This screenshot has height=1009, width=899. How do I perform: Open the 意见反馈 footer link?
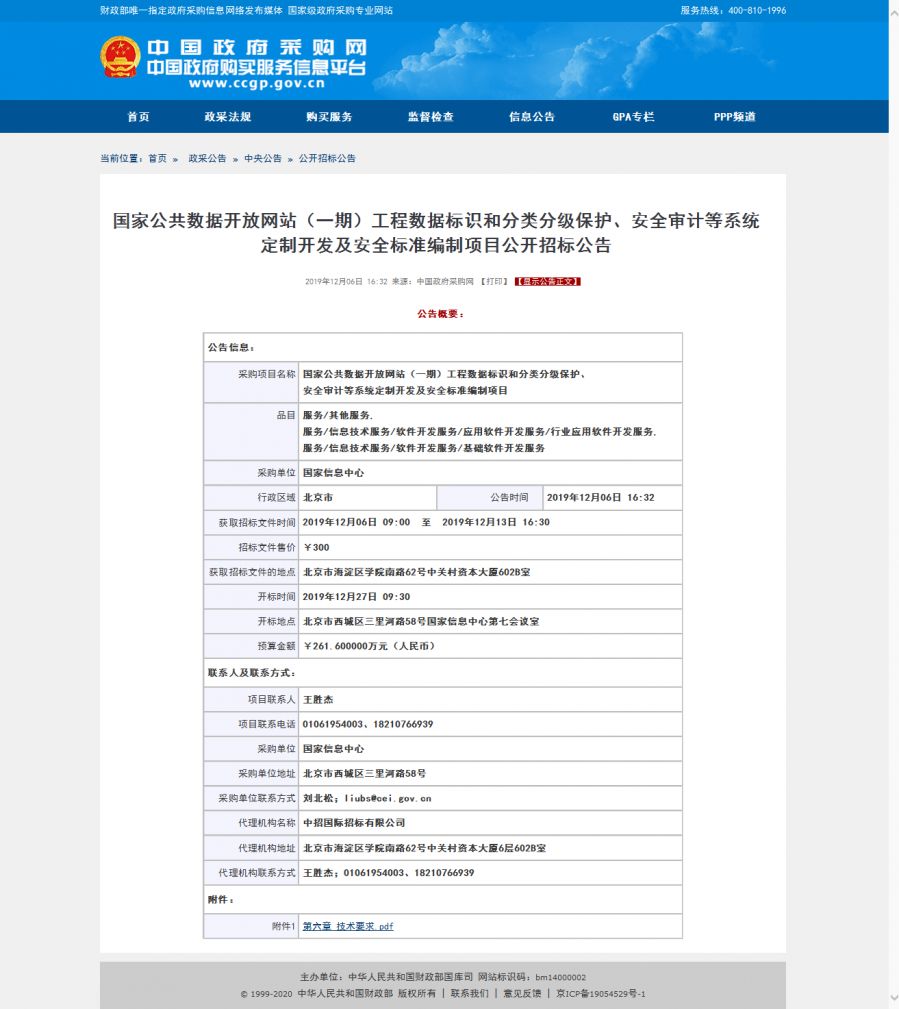[522, 994]
